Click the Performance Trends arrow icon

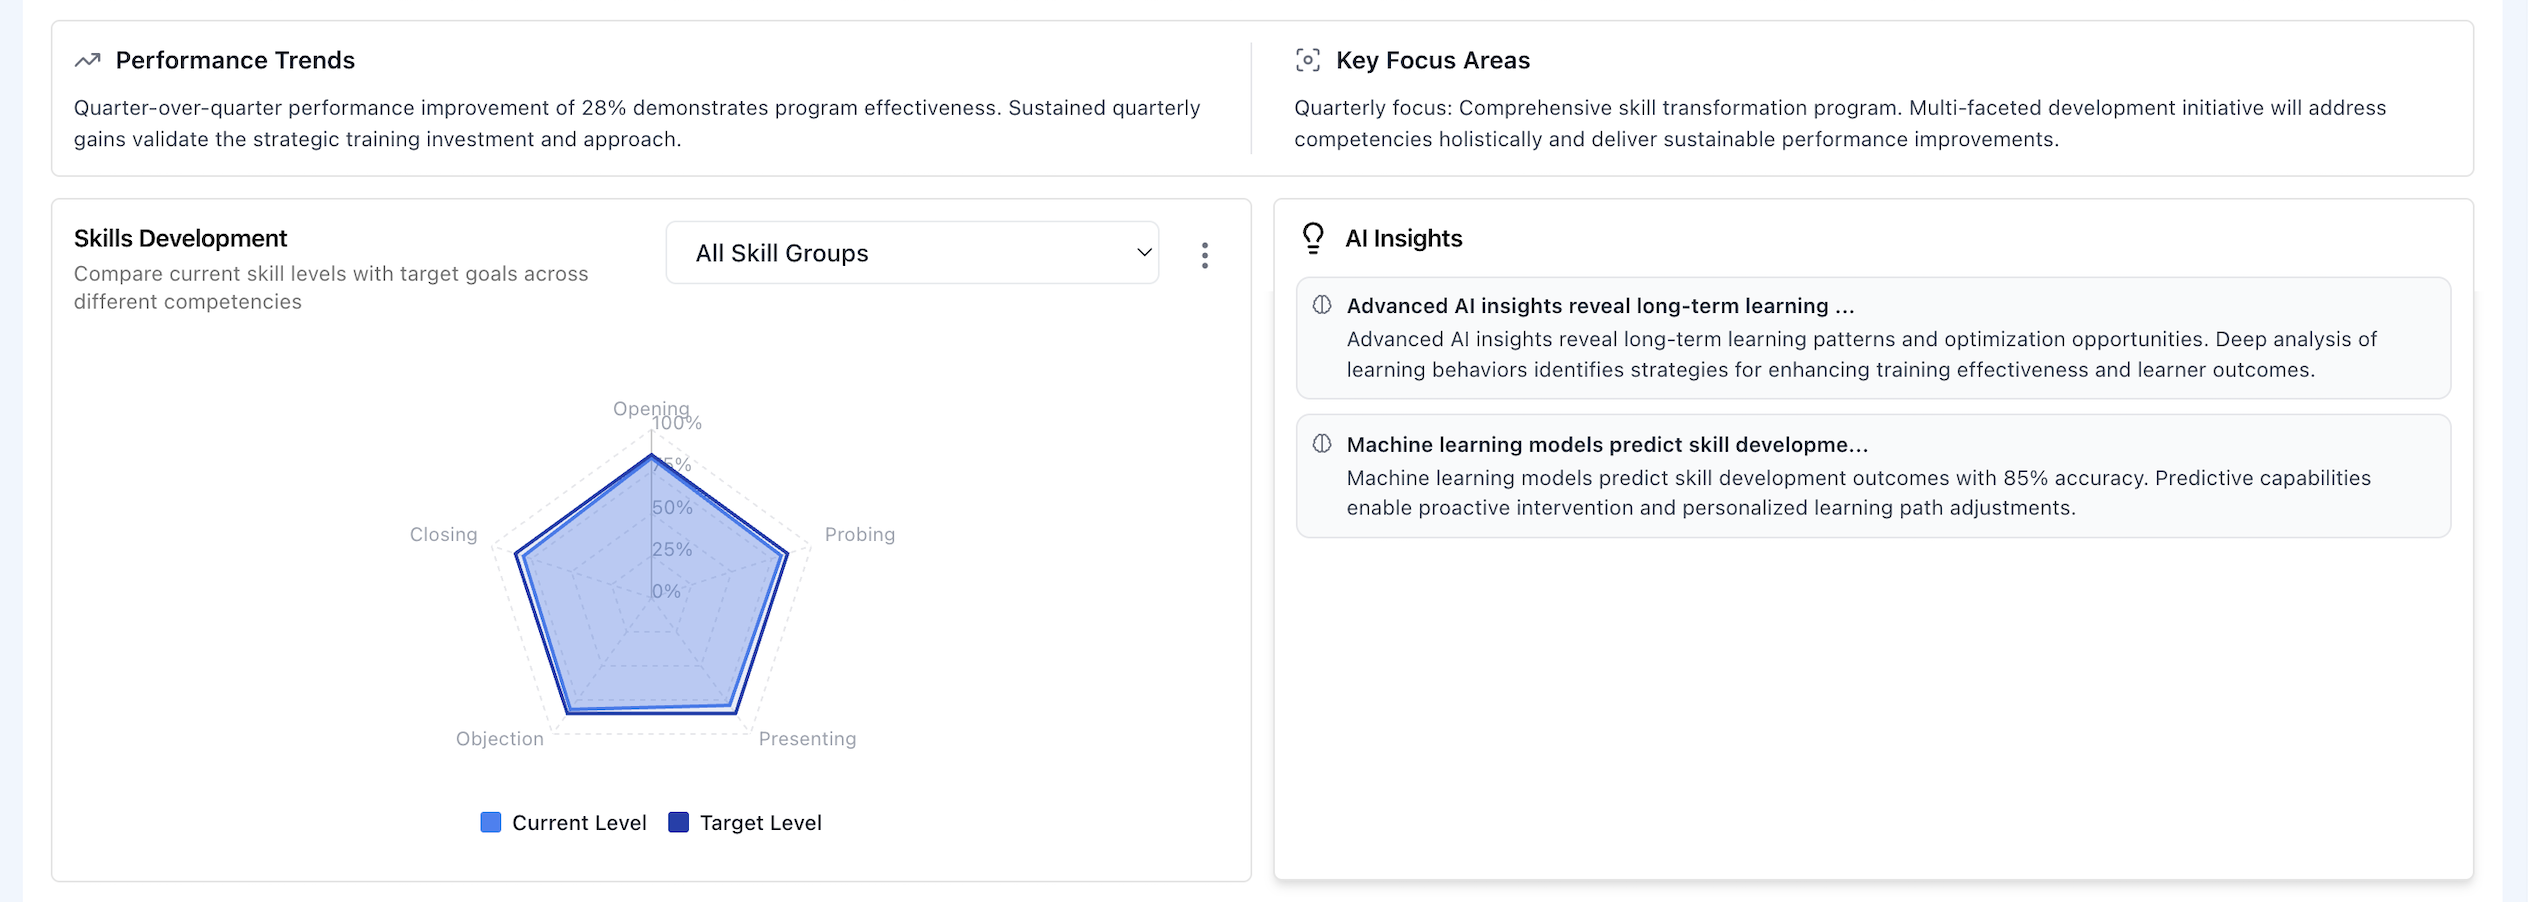pos(88,60)
